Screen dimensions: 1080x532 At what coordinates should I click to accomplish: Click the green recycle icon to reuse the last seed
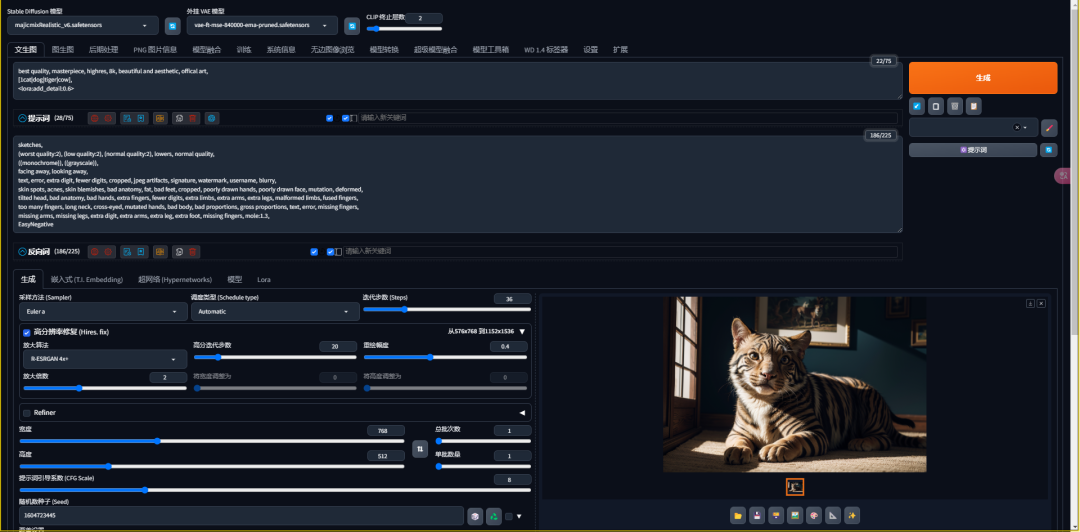pyautogui.click(x=493, y=516)
